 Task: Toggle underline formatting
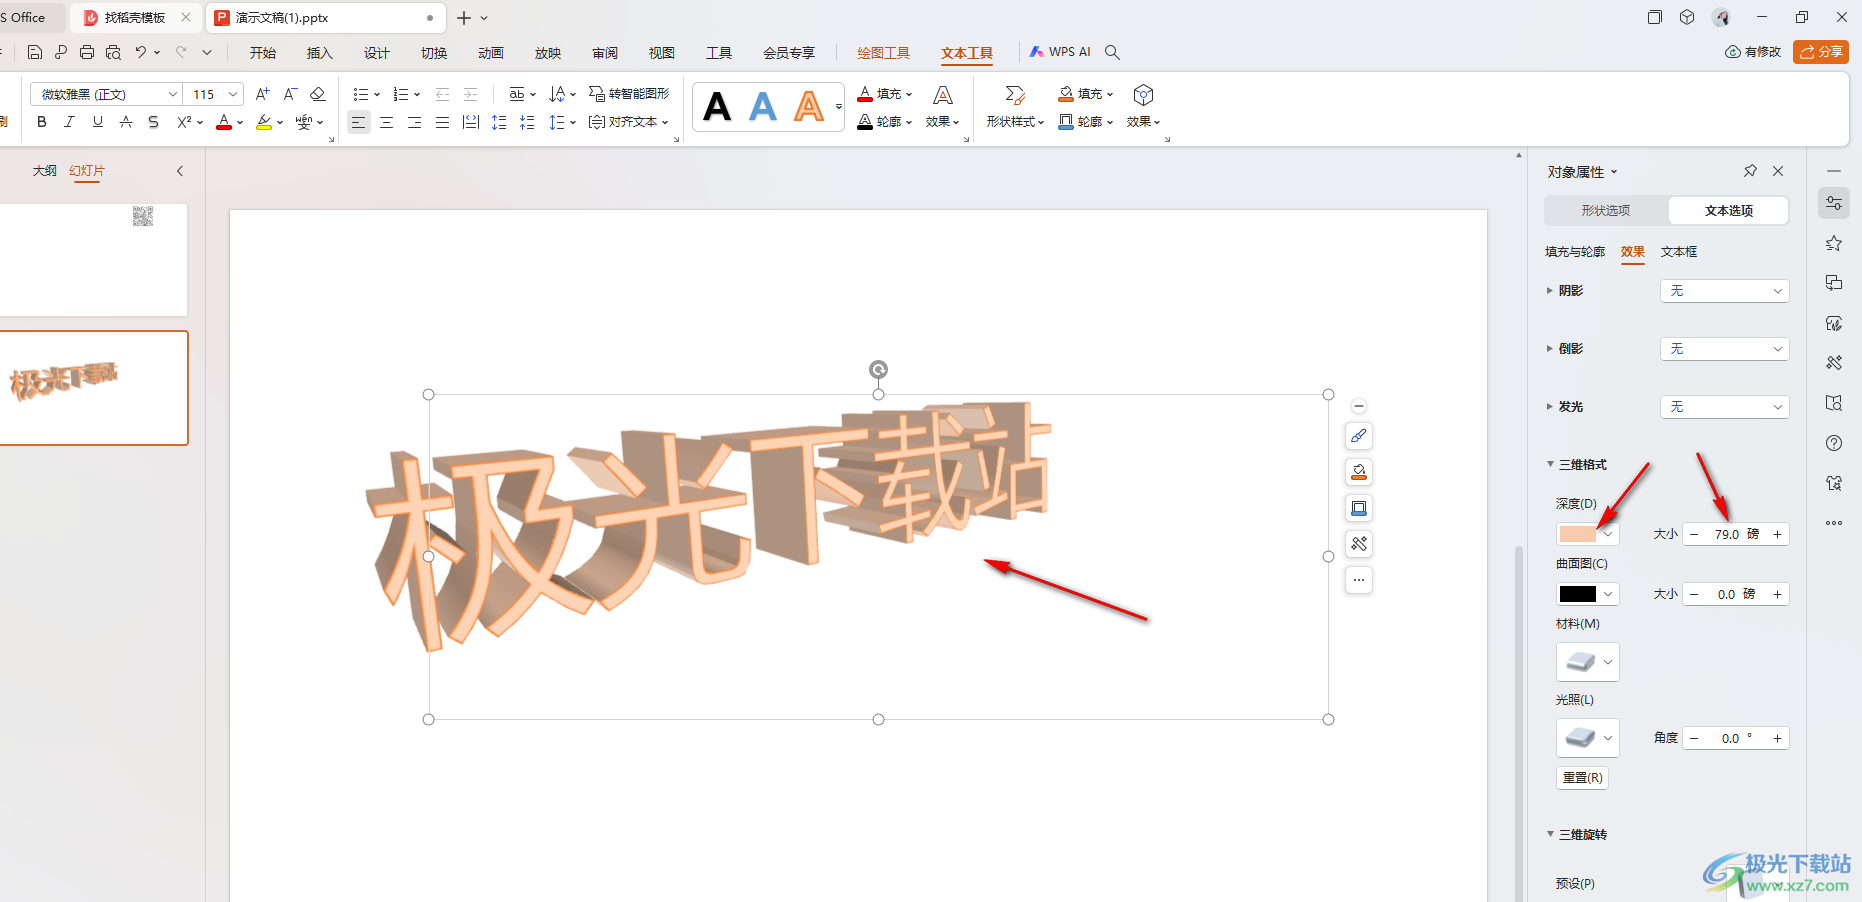(97, 122)
